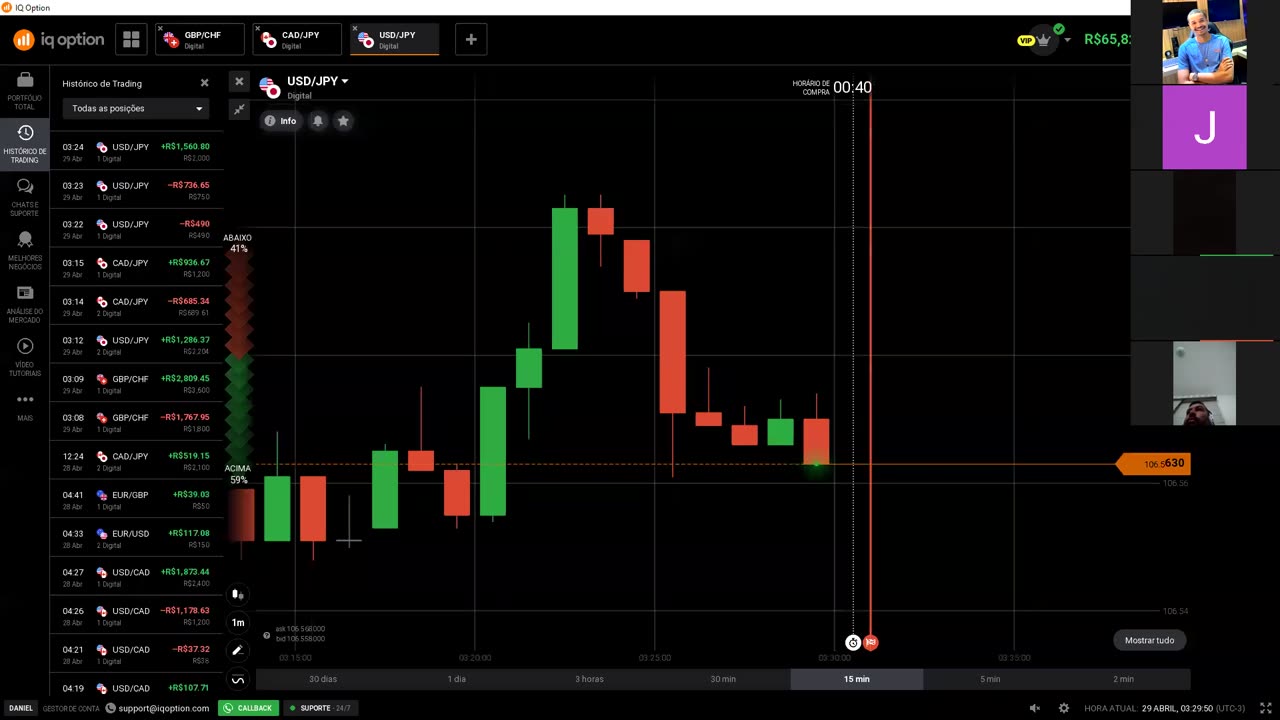The image size is (1280, 720).
Task: Click the orange current price label 106.5630
Action: 1153,463
